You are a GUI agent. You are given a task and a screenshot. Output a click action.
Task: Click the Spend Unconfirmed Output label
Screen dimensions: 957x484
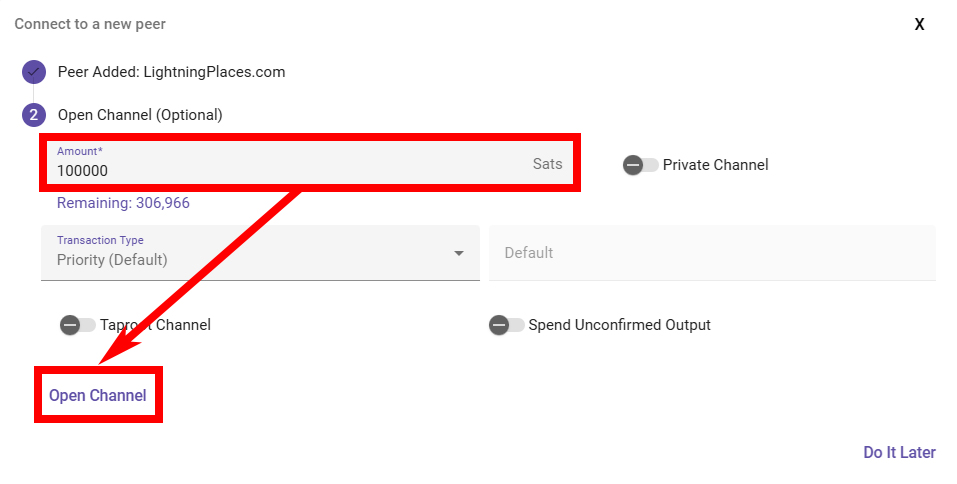point(619,325)
